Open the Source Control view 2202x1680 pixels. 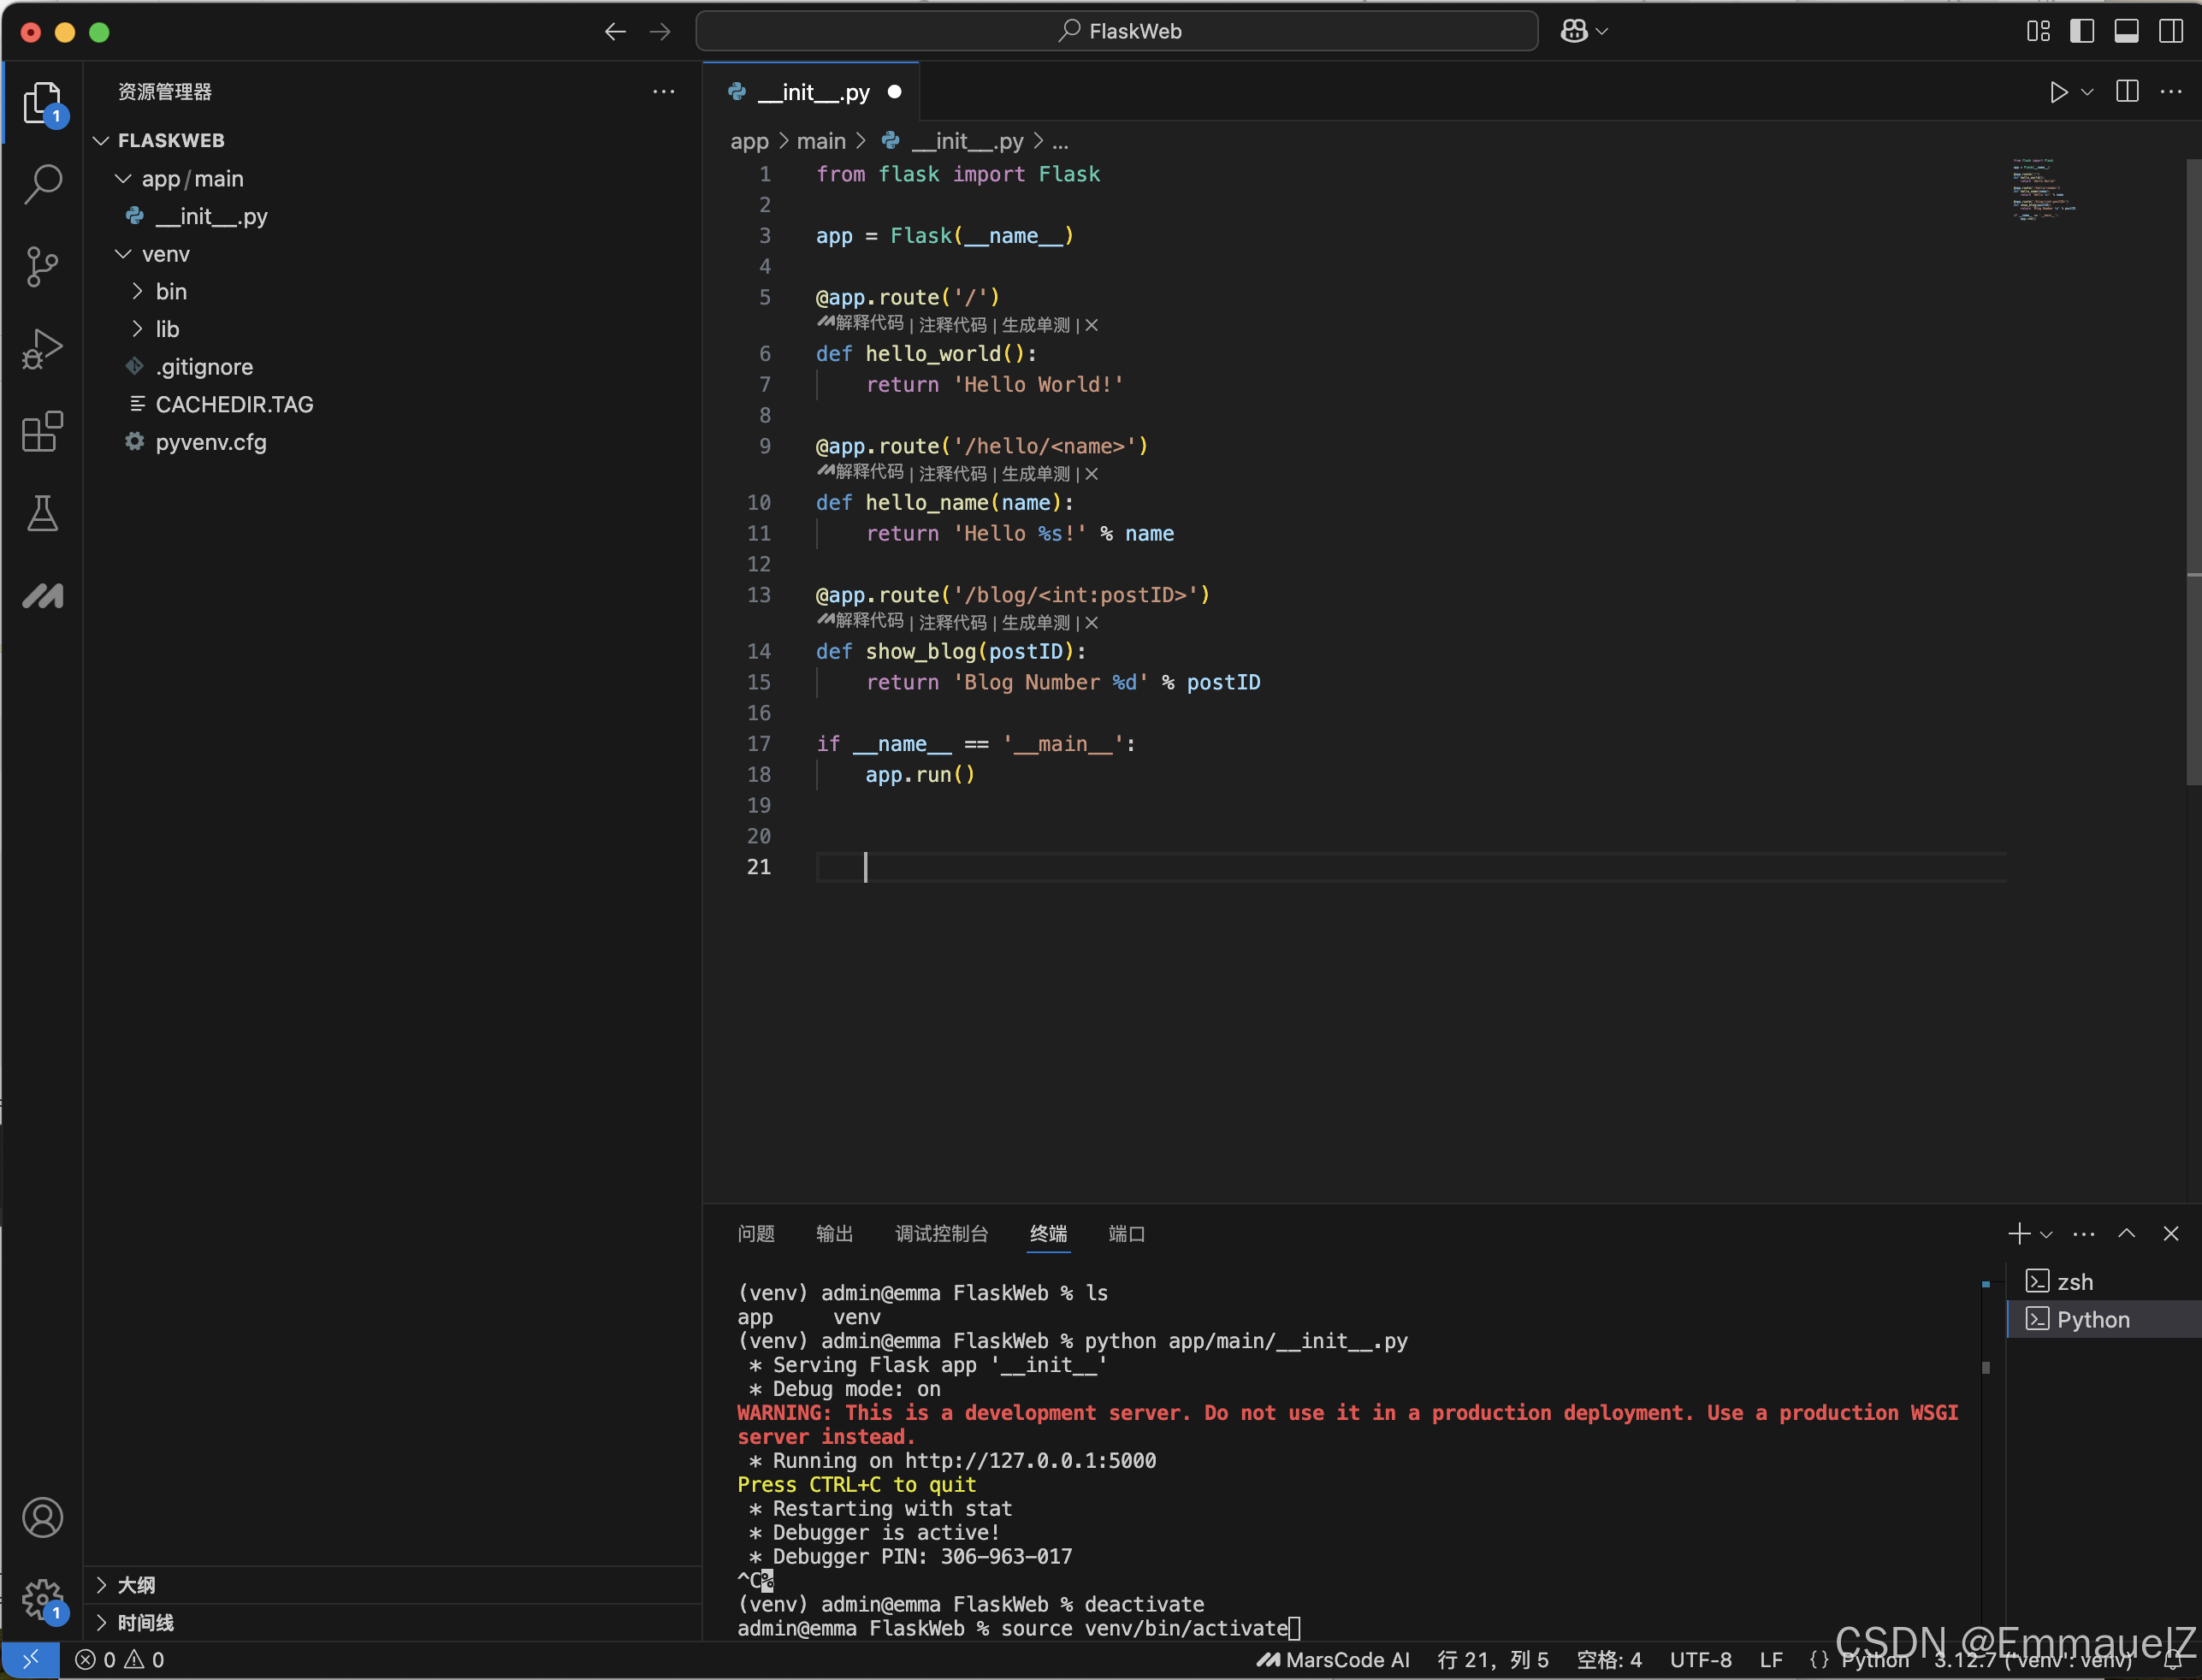pyautogui.click(x=43, y=267)
